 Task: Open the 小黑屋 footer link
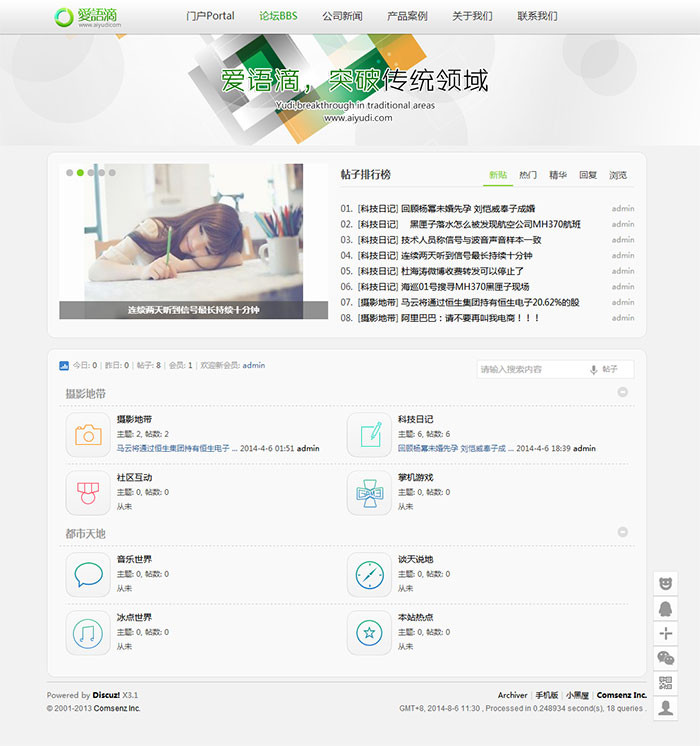coord(577,695)
